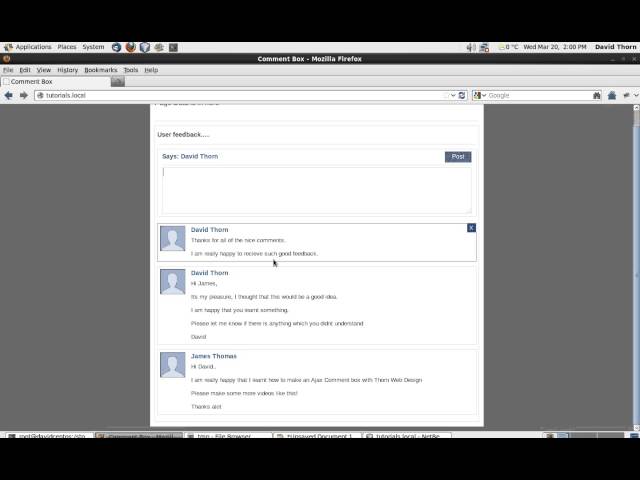Switch to the tutorials.local NetBeans taskbar window

pyautogui.click(x=407, y=436)
